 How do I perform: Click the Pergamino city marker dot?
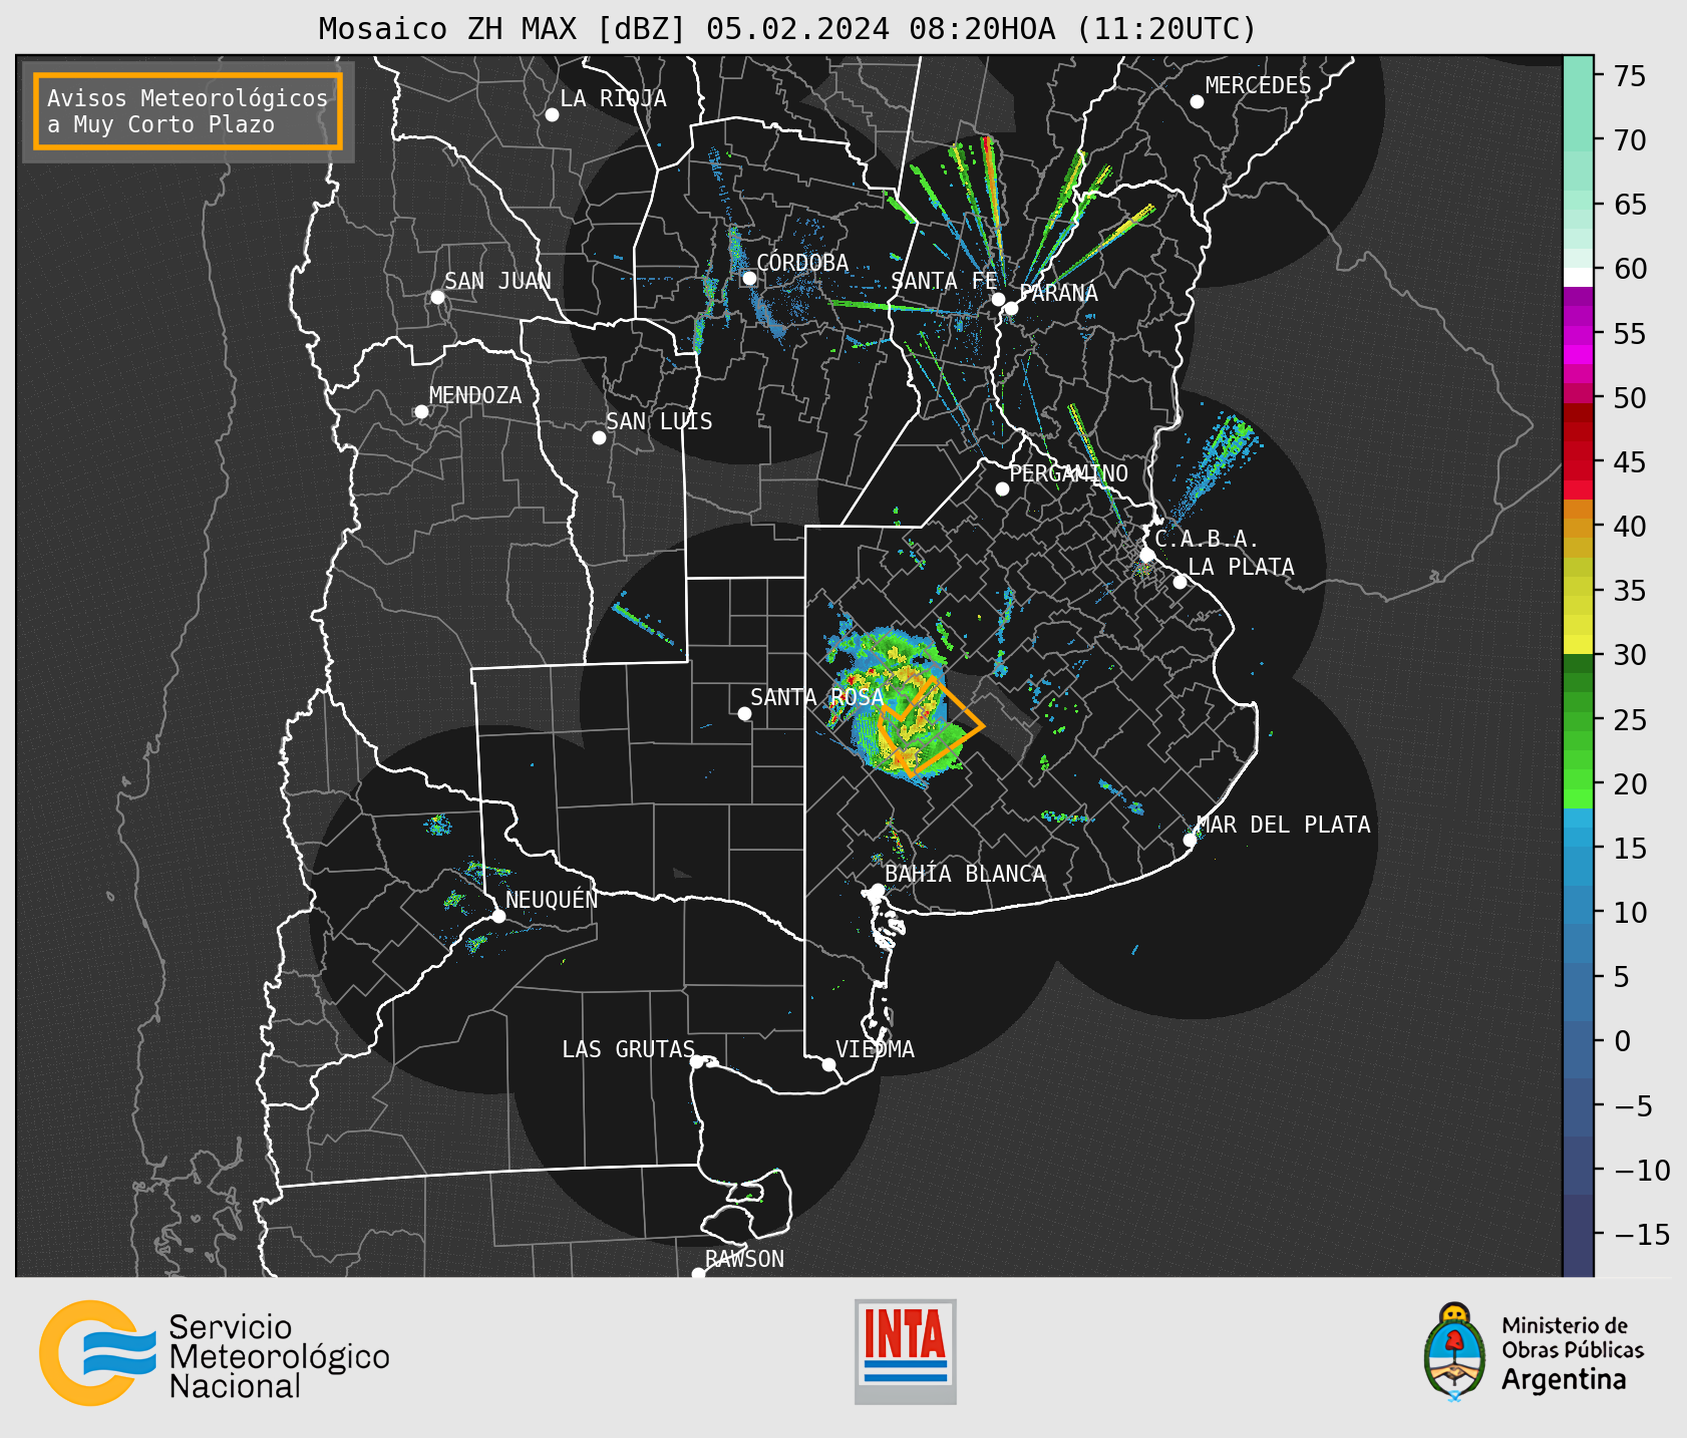(1002, 489)
